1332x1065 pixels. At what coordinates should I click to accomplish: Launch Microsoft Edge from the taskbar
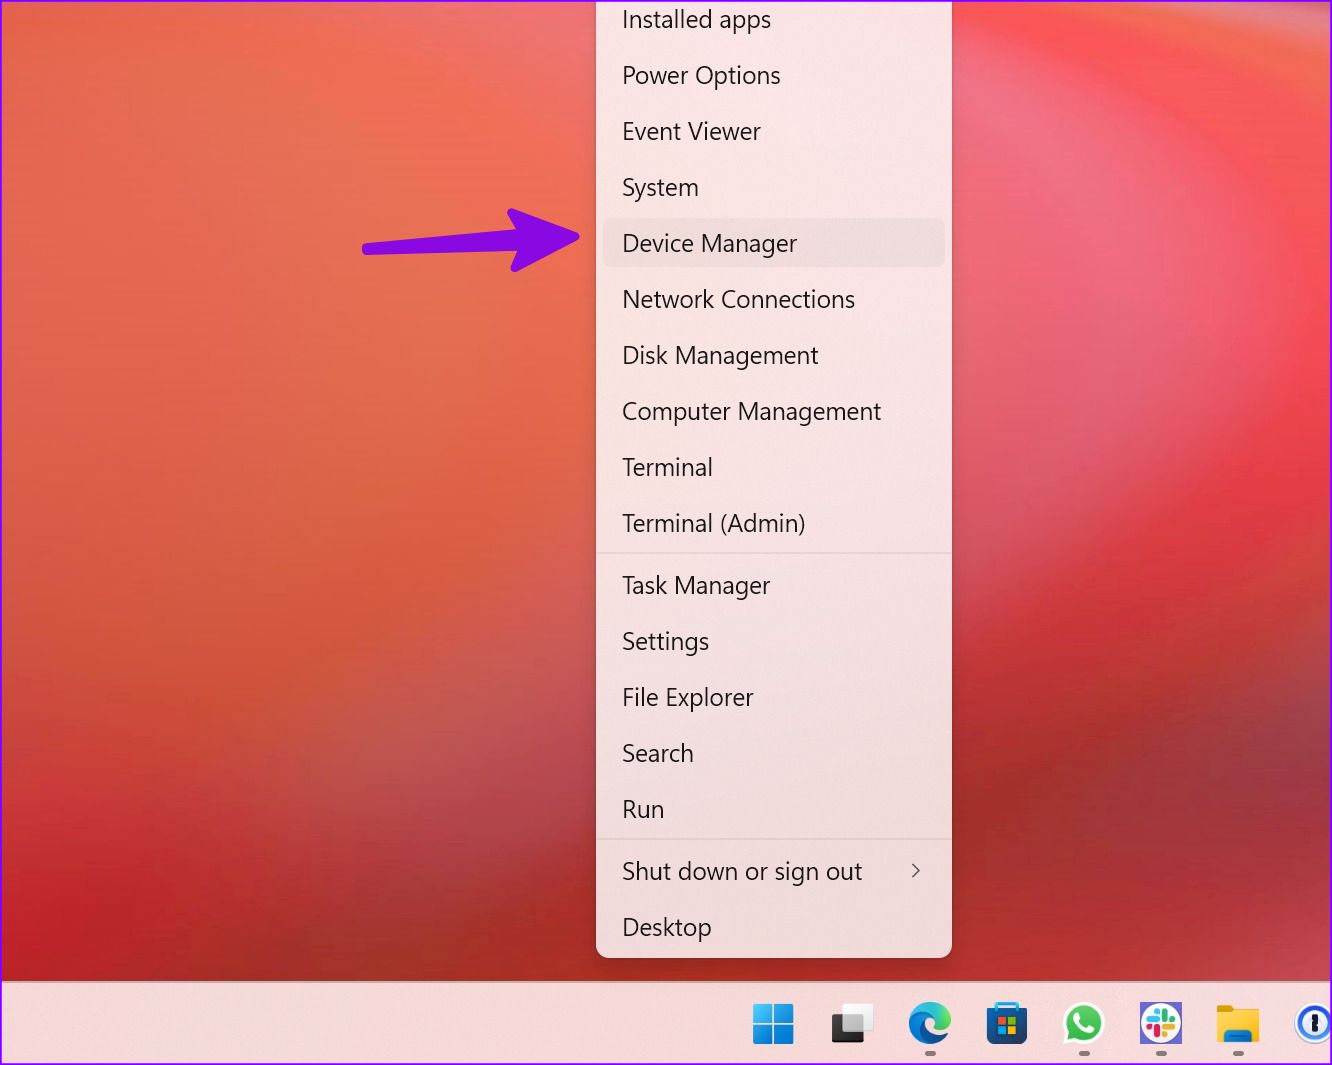[929, 1023]
